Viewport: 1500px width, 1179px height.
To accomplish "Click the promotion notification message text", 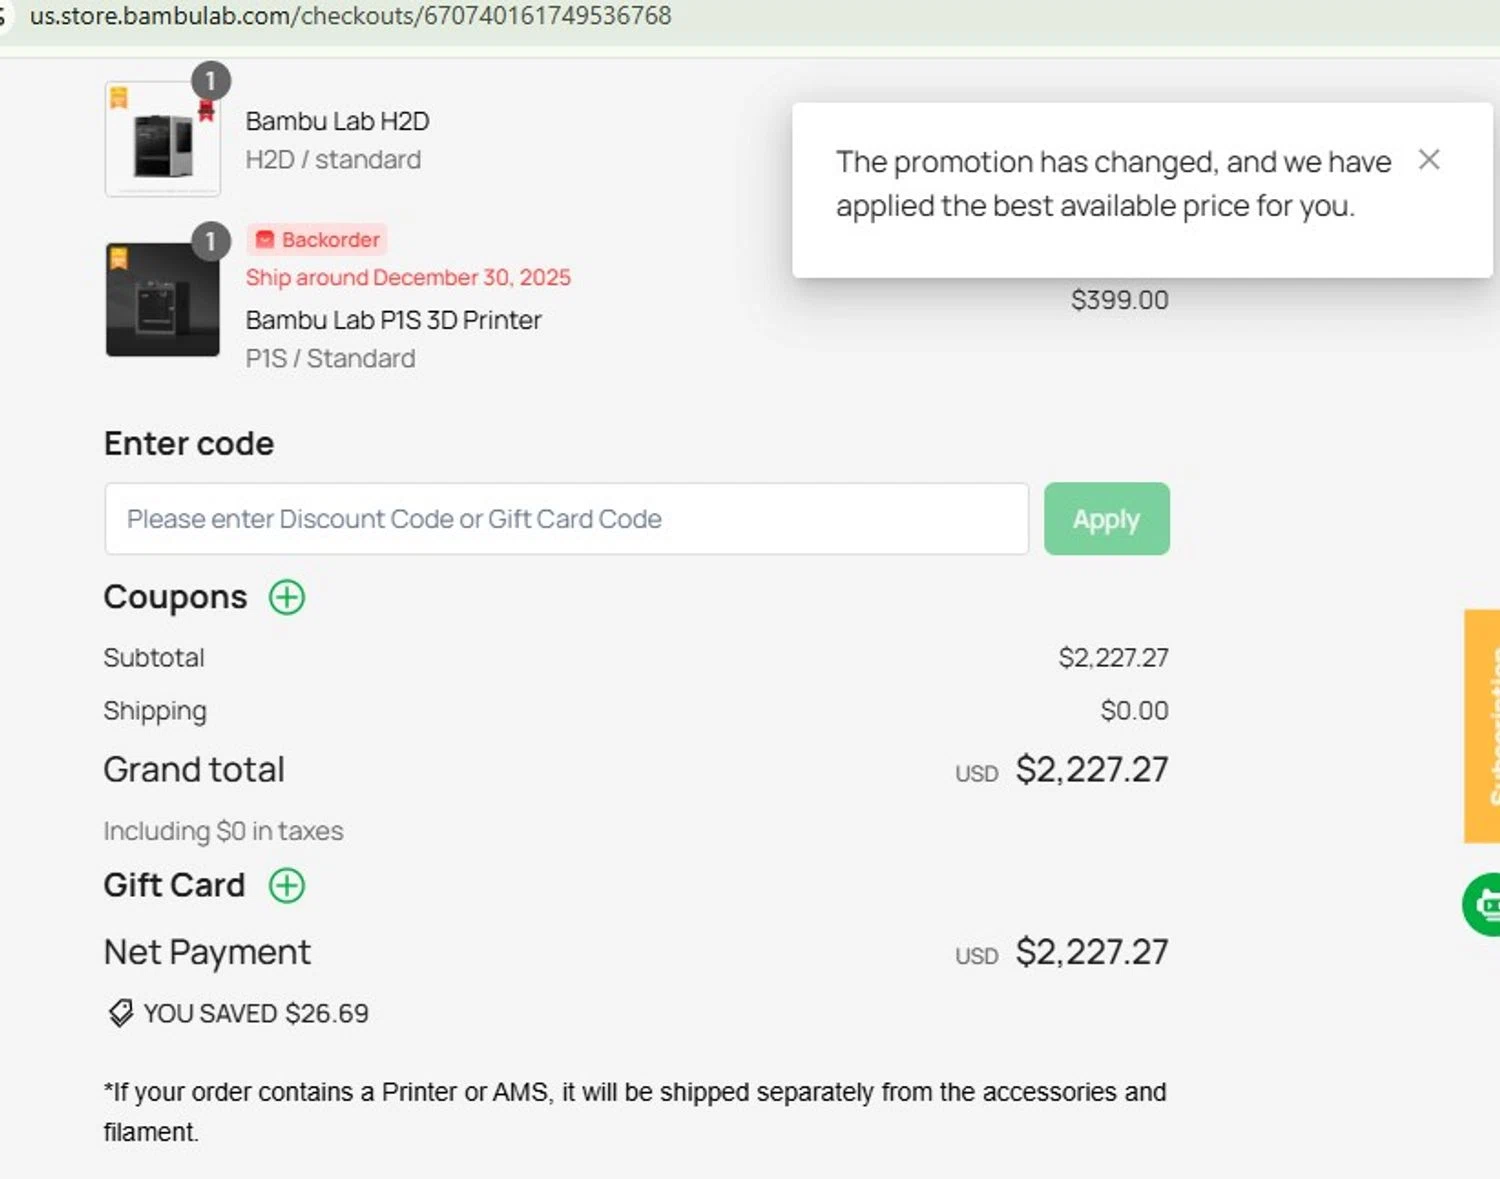I will tap(1112, 184).
